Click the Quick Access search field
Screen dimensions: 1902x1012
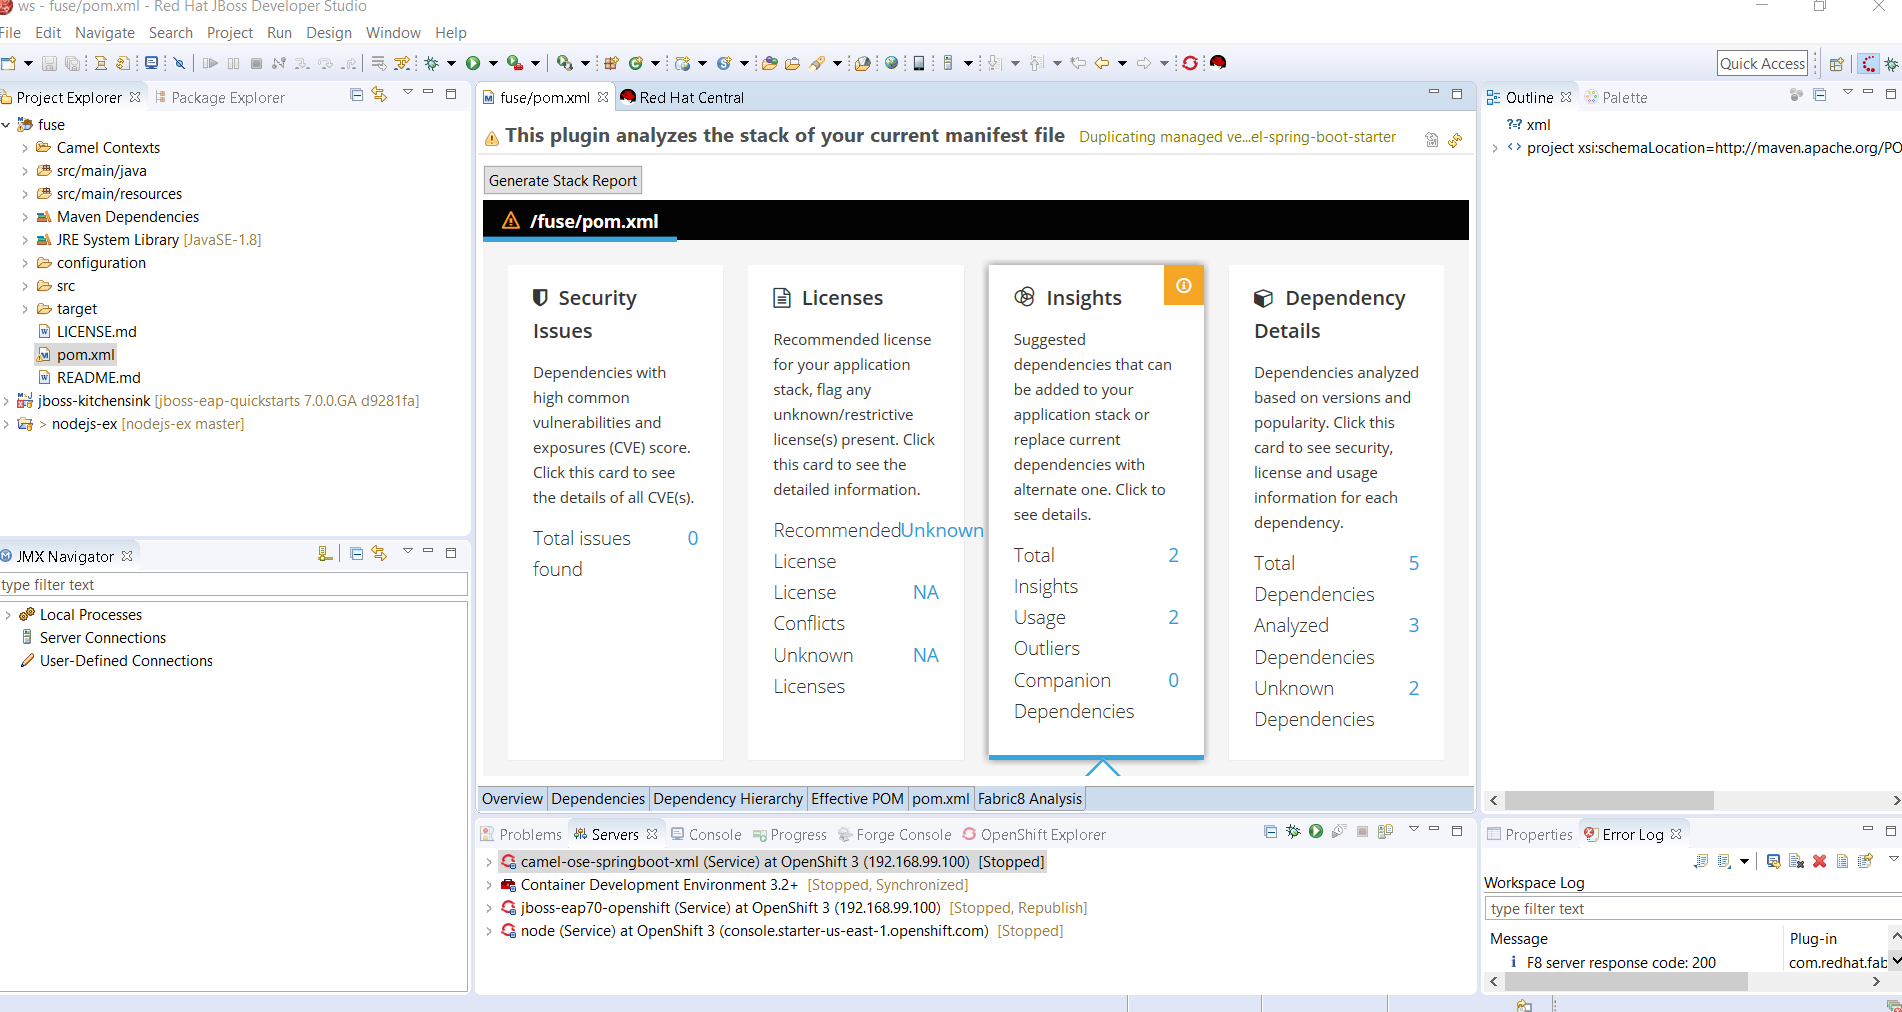(x=1763, y=64)
